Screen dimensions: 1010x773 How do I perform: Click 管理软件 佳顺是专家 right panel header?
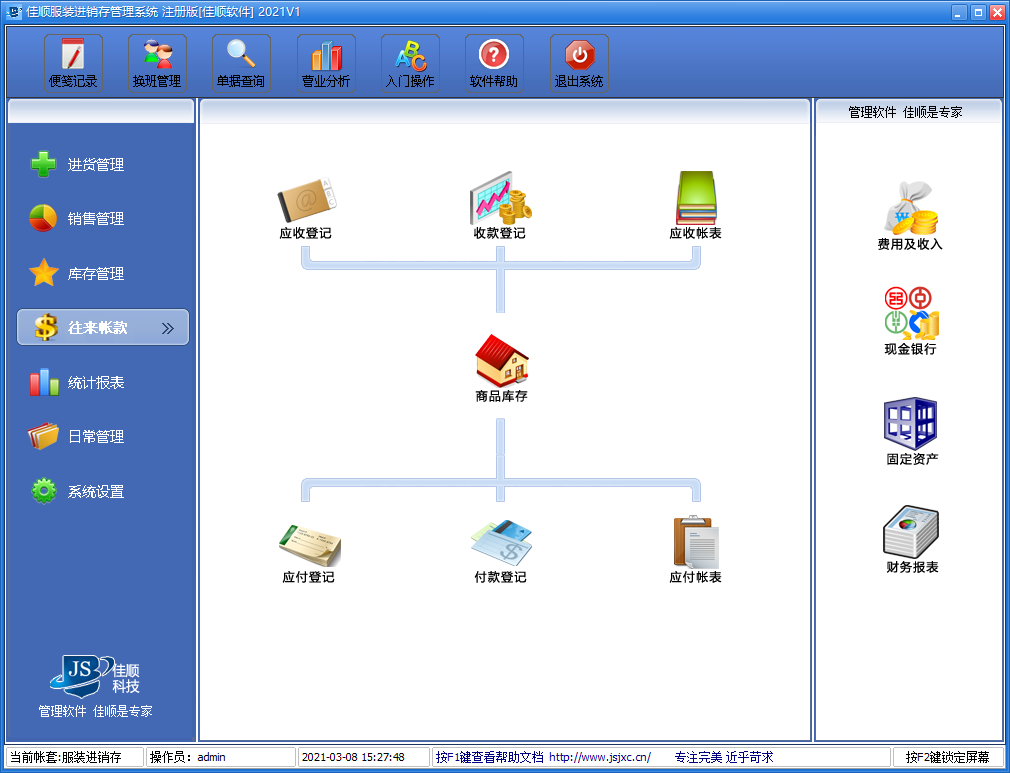(x=905, y=112)
